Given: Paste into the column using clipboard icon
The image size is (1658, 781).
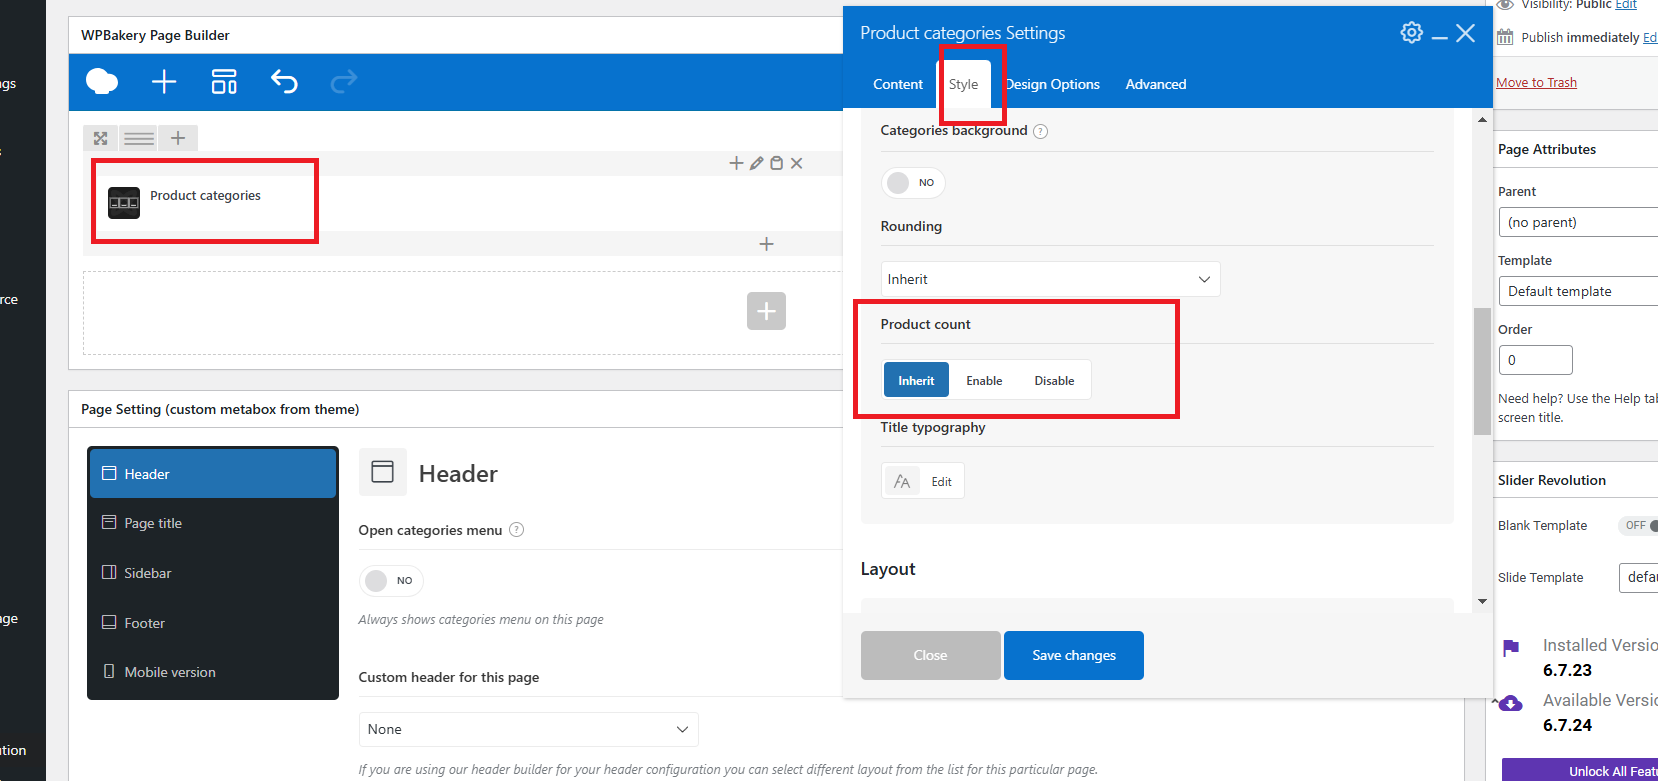Looking at the screenshot, I should (776, 163).
